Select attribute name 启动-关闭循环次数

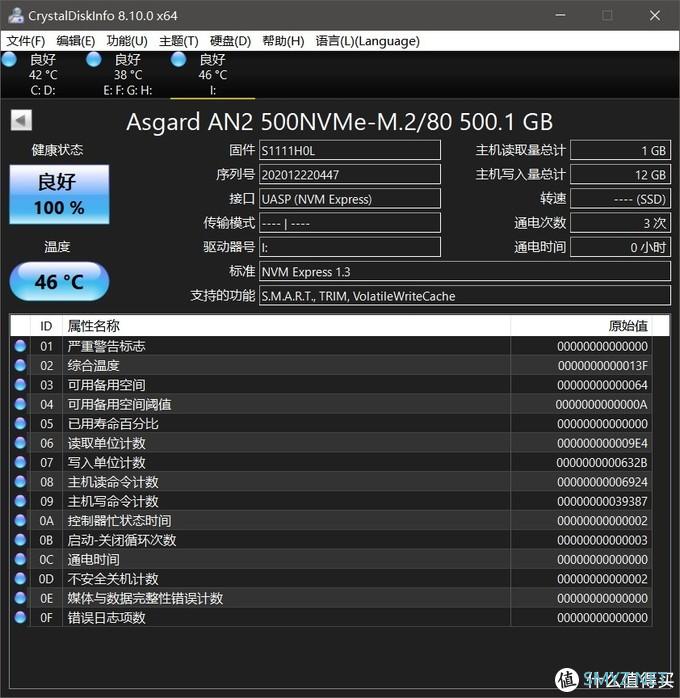[122, 540]
